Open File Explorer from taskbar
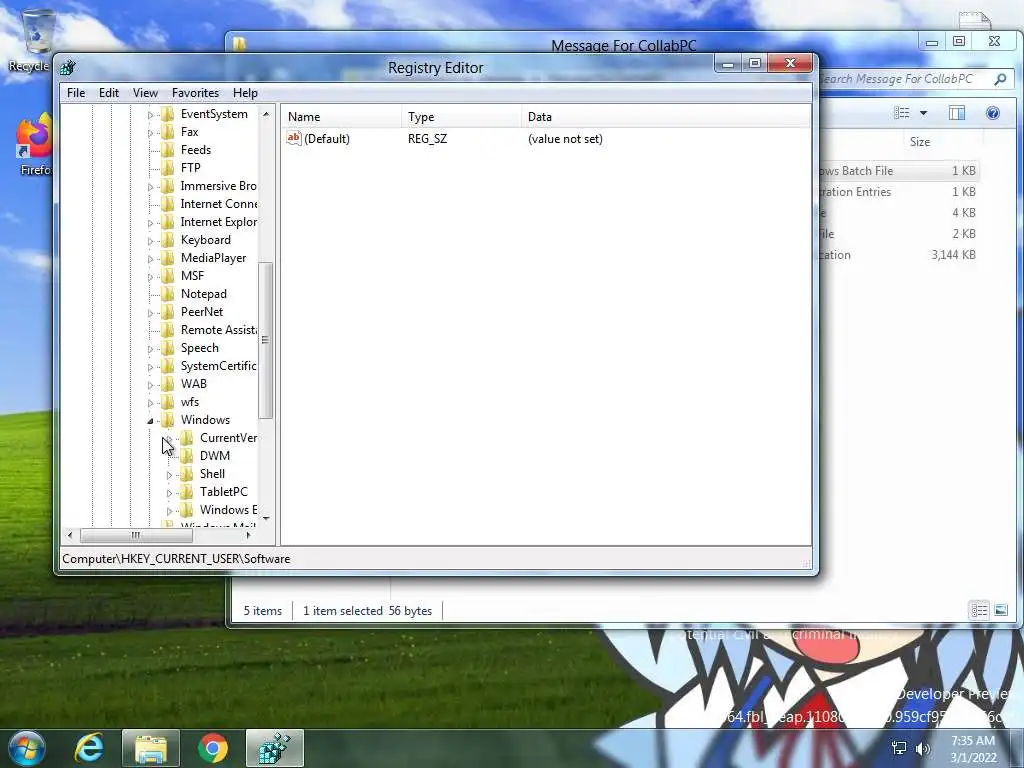Viewport: 1024px width, 768px height. (151, 748)
